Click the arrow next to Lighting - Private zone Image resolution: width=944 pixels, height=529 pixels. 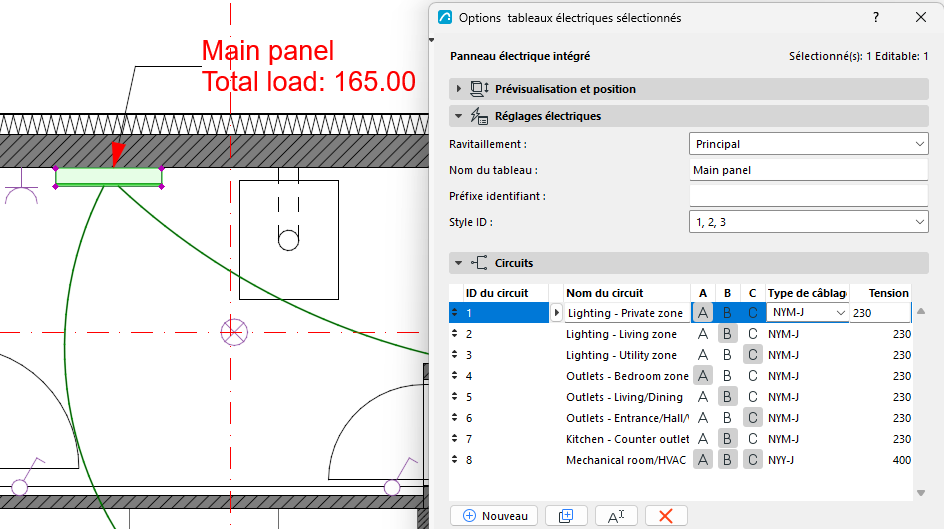click(x=556, y=313)
